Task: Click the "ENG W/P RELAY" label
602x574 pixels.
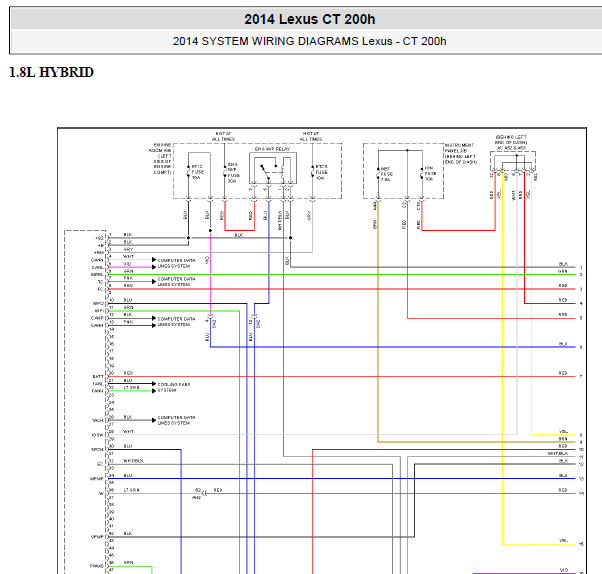Action: coord(273,149)
